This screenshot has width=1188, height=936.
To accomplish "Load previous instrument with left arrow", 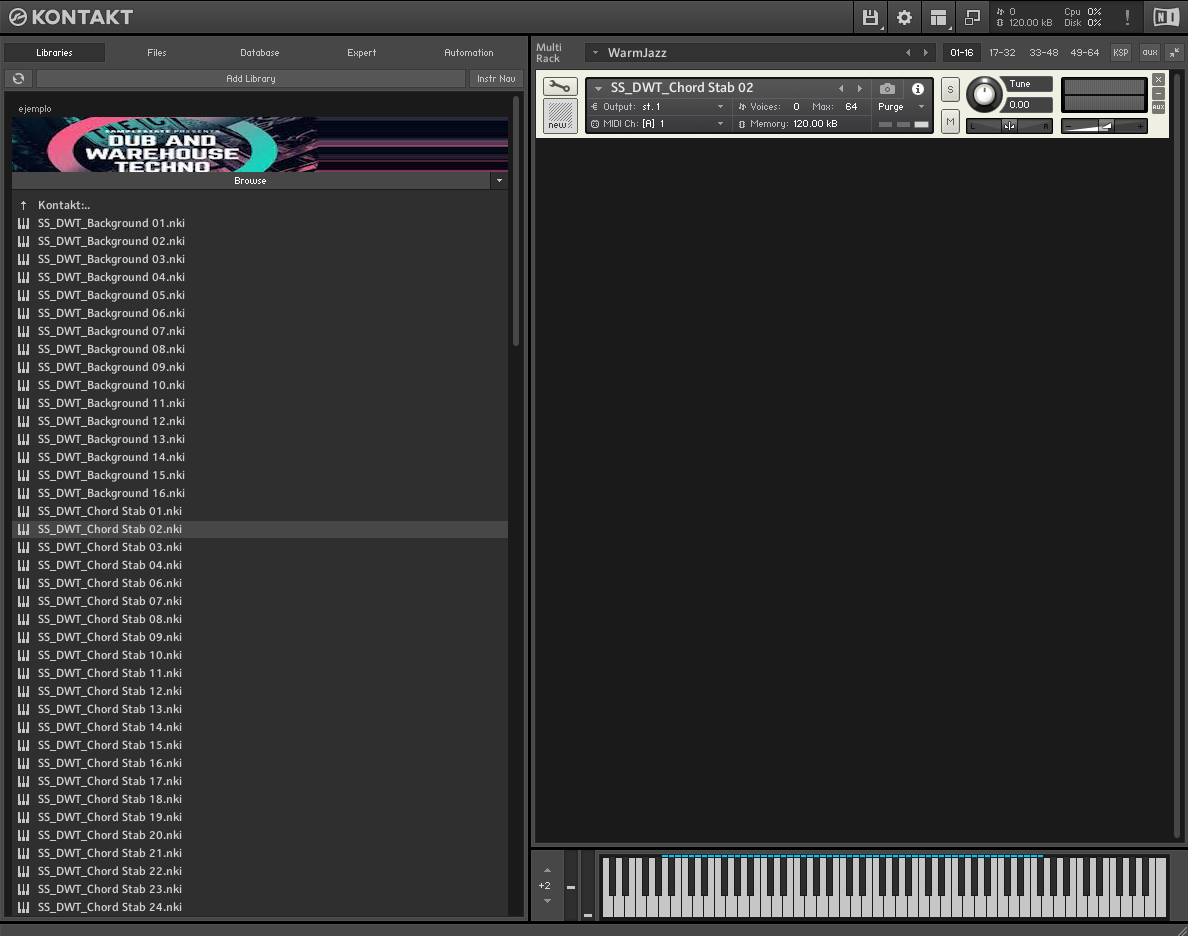I will coord(841,88).
